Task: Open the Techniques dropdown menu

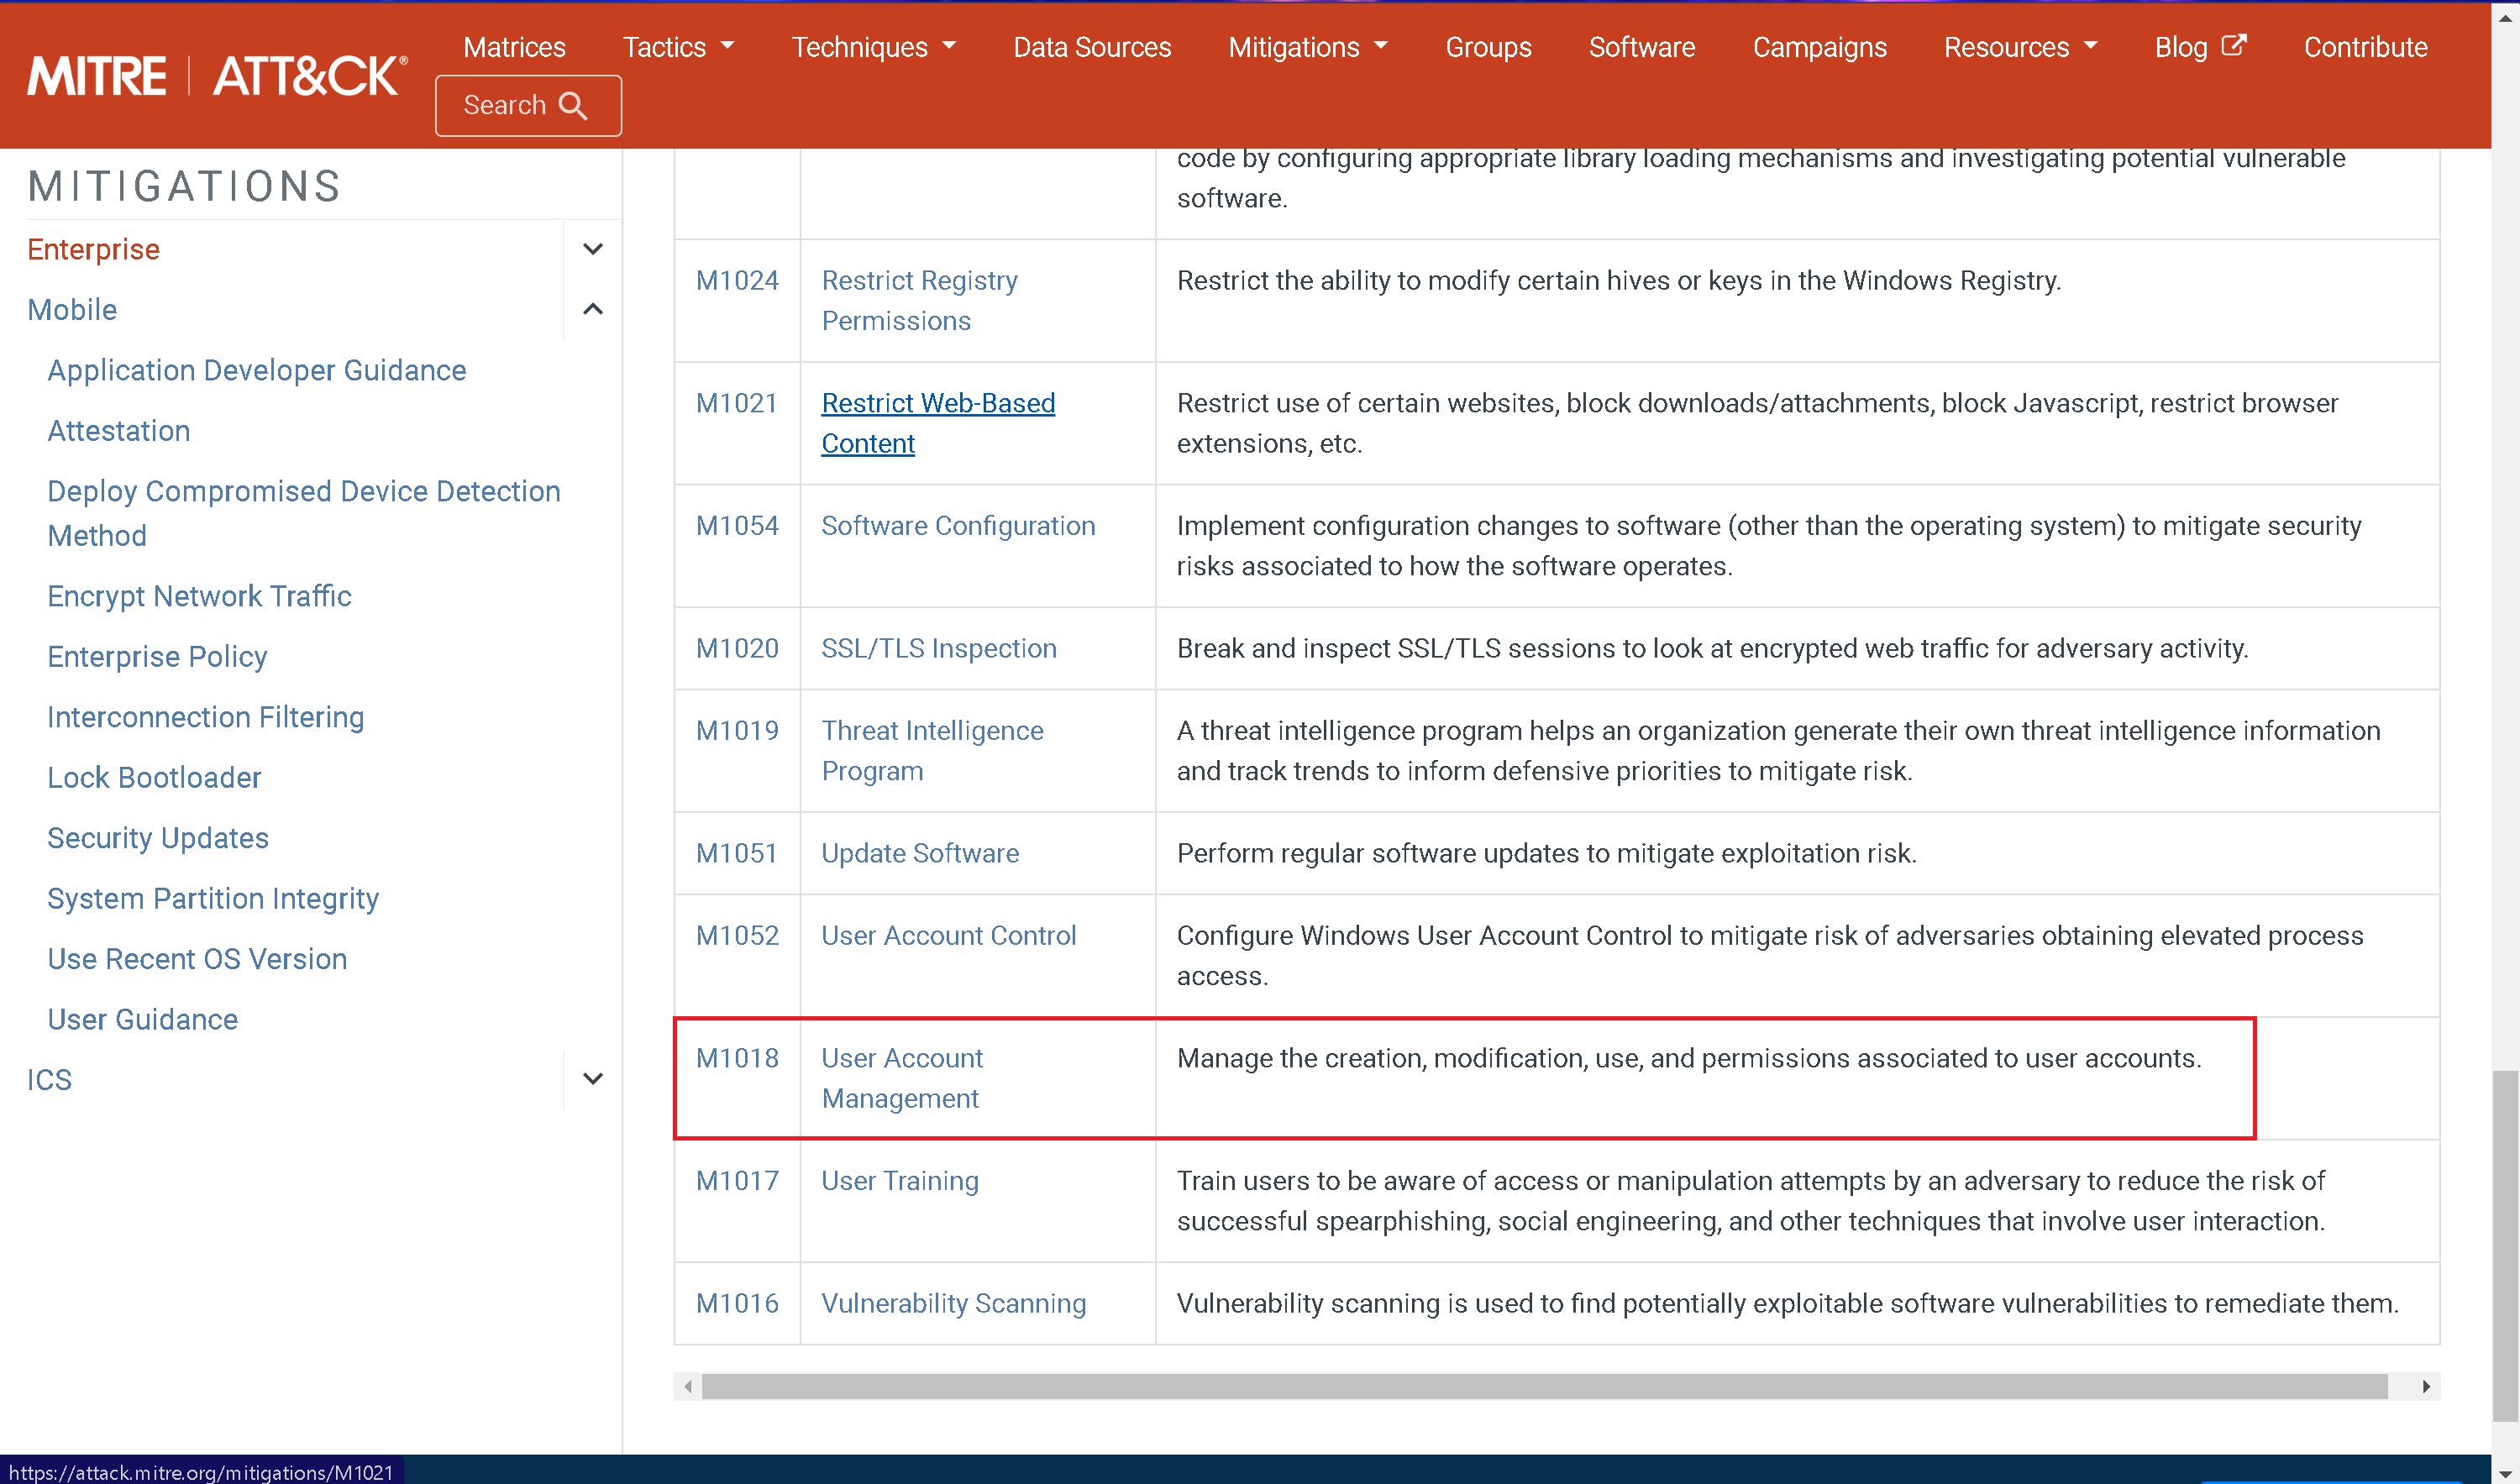Action: (873, 48)
